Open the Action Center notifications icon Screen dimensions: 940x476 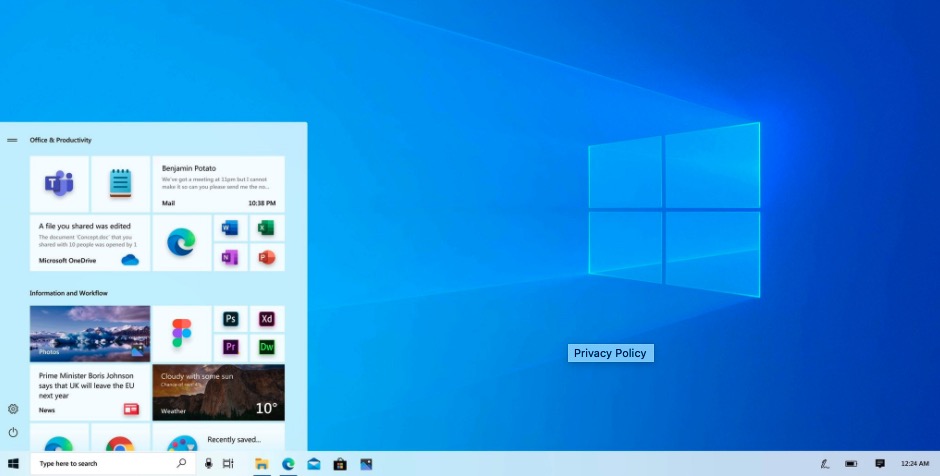click(x=880, y=463)
